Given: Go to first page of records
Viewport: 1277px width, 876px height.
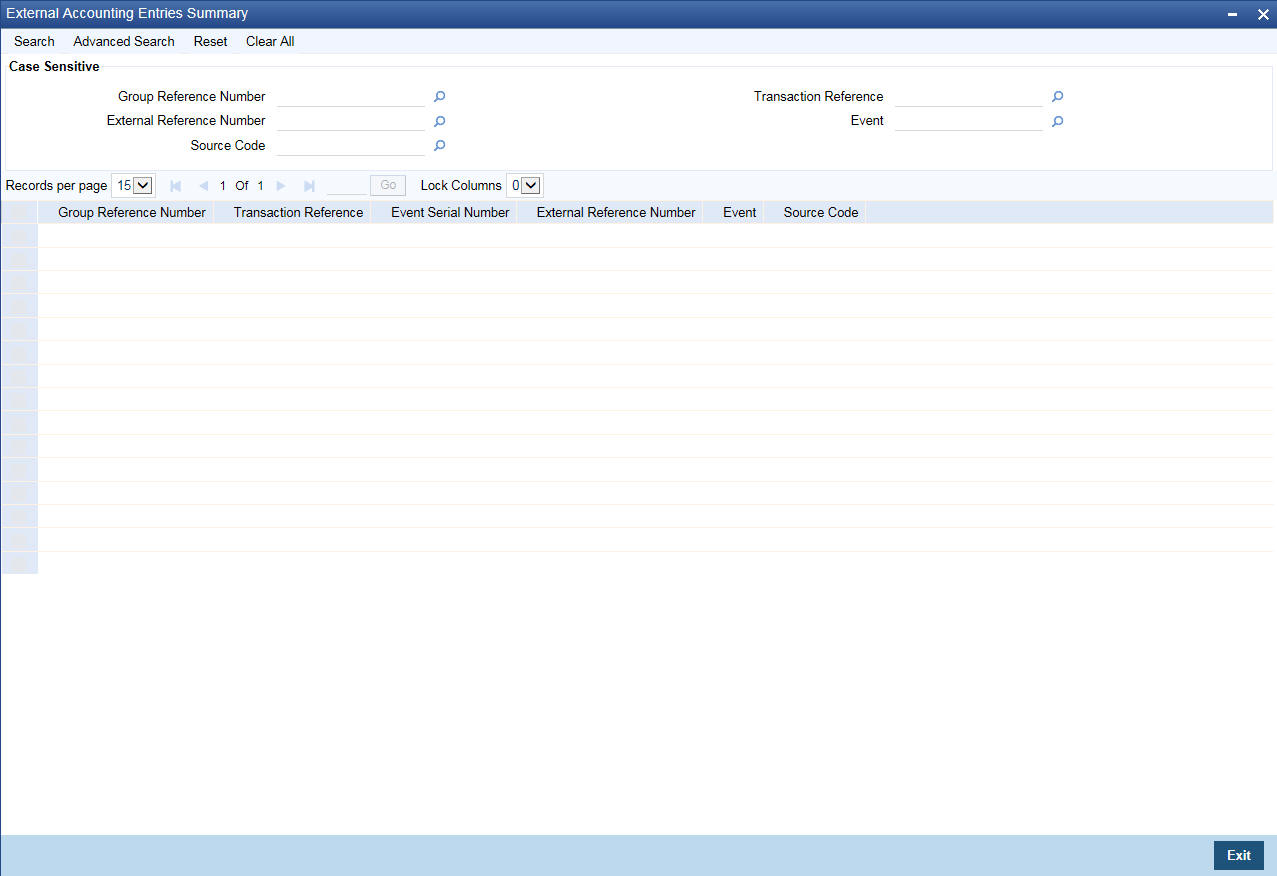Looking at the screenshot, I should (x=176, y=186).
